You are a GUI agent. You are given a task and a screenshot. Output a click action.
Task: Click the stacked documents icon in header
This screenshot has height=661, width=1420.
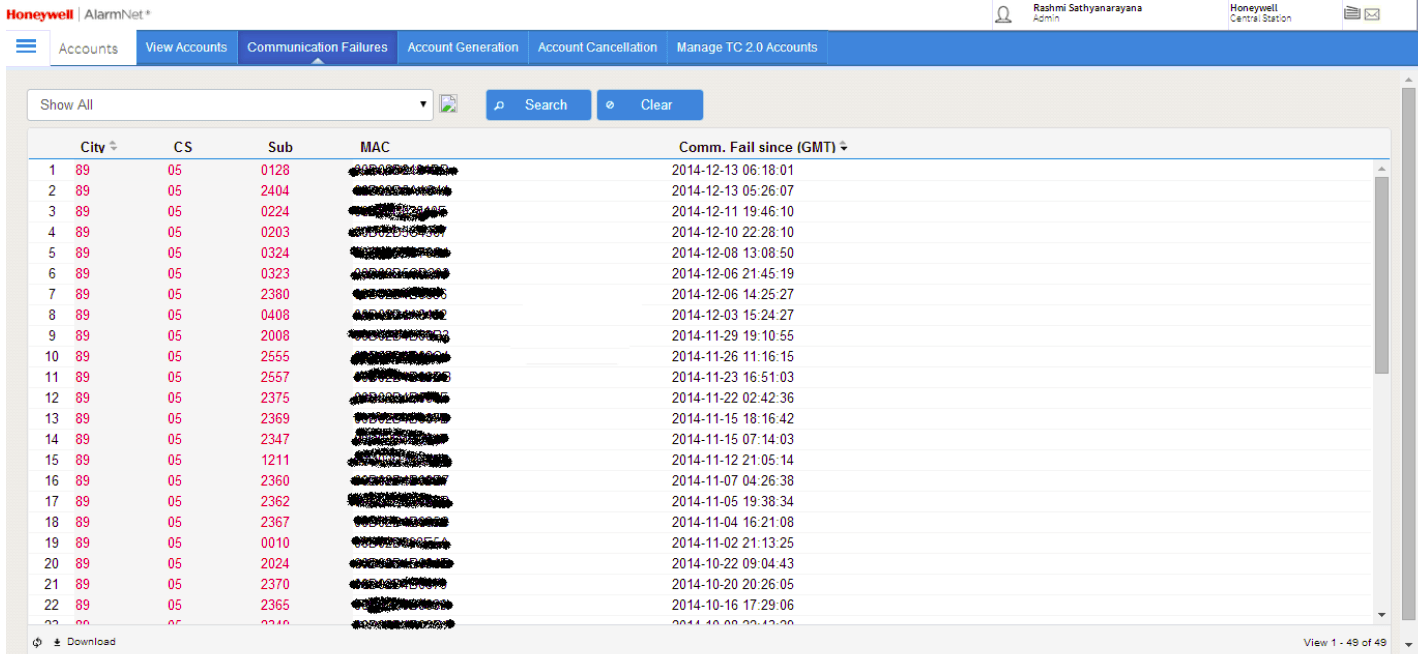[1352, 13]
